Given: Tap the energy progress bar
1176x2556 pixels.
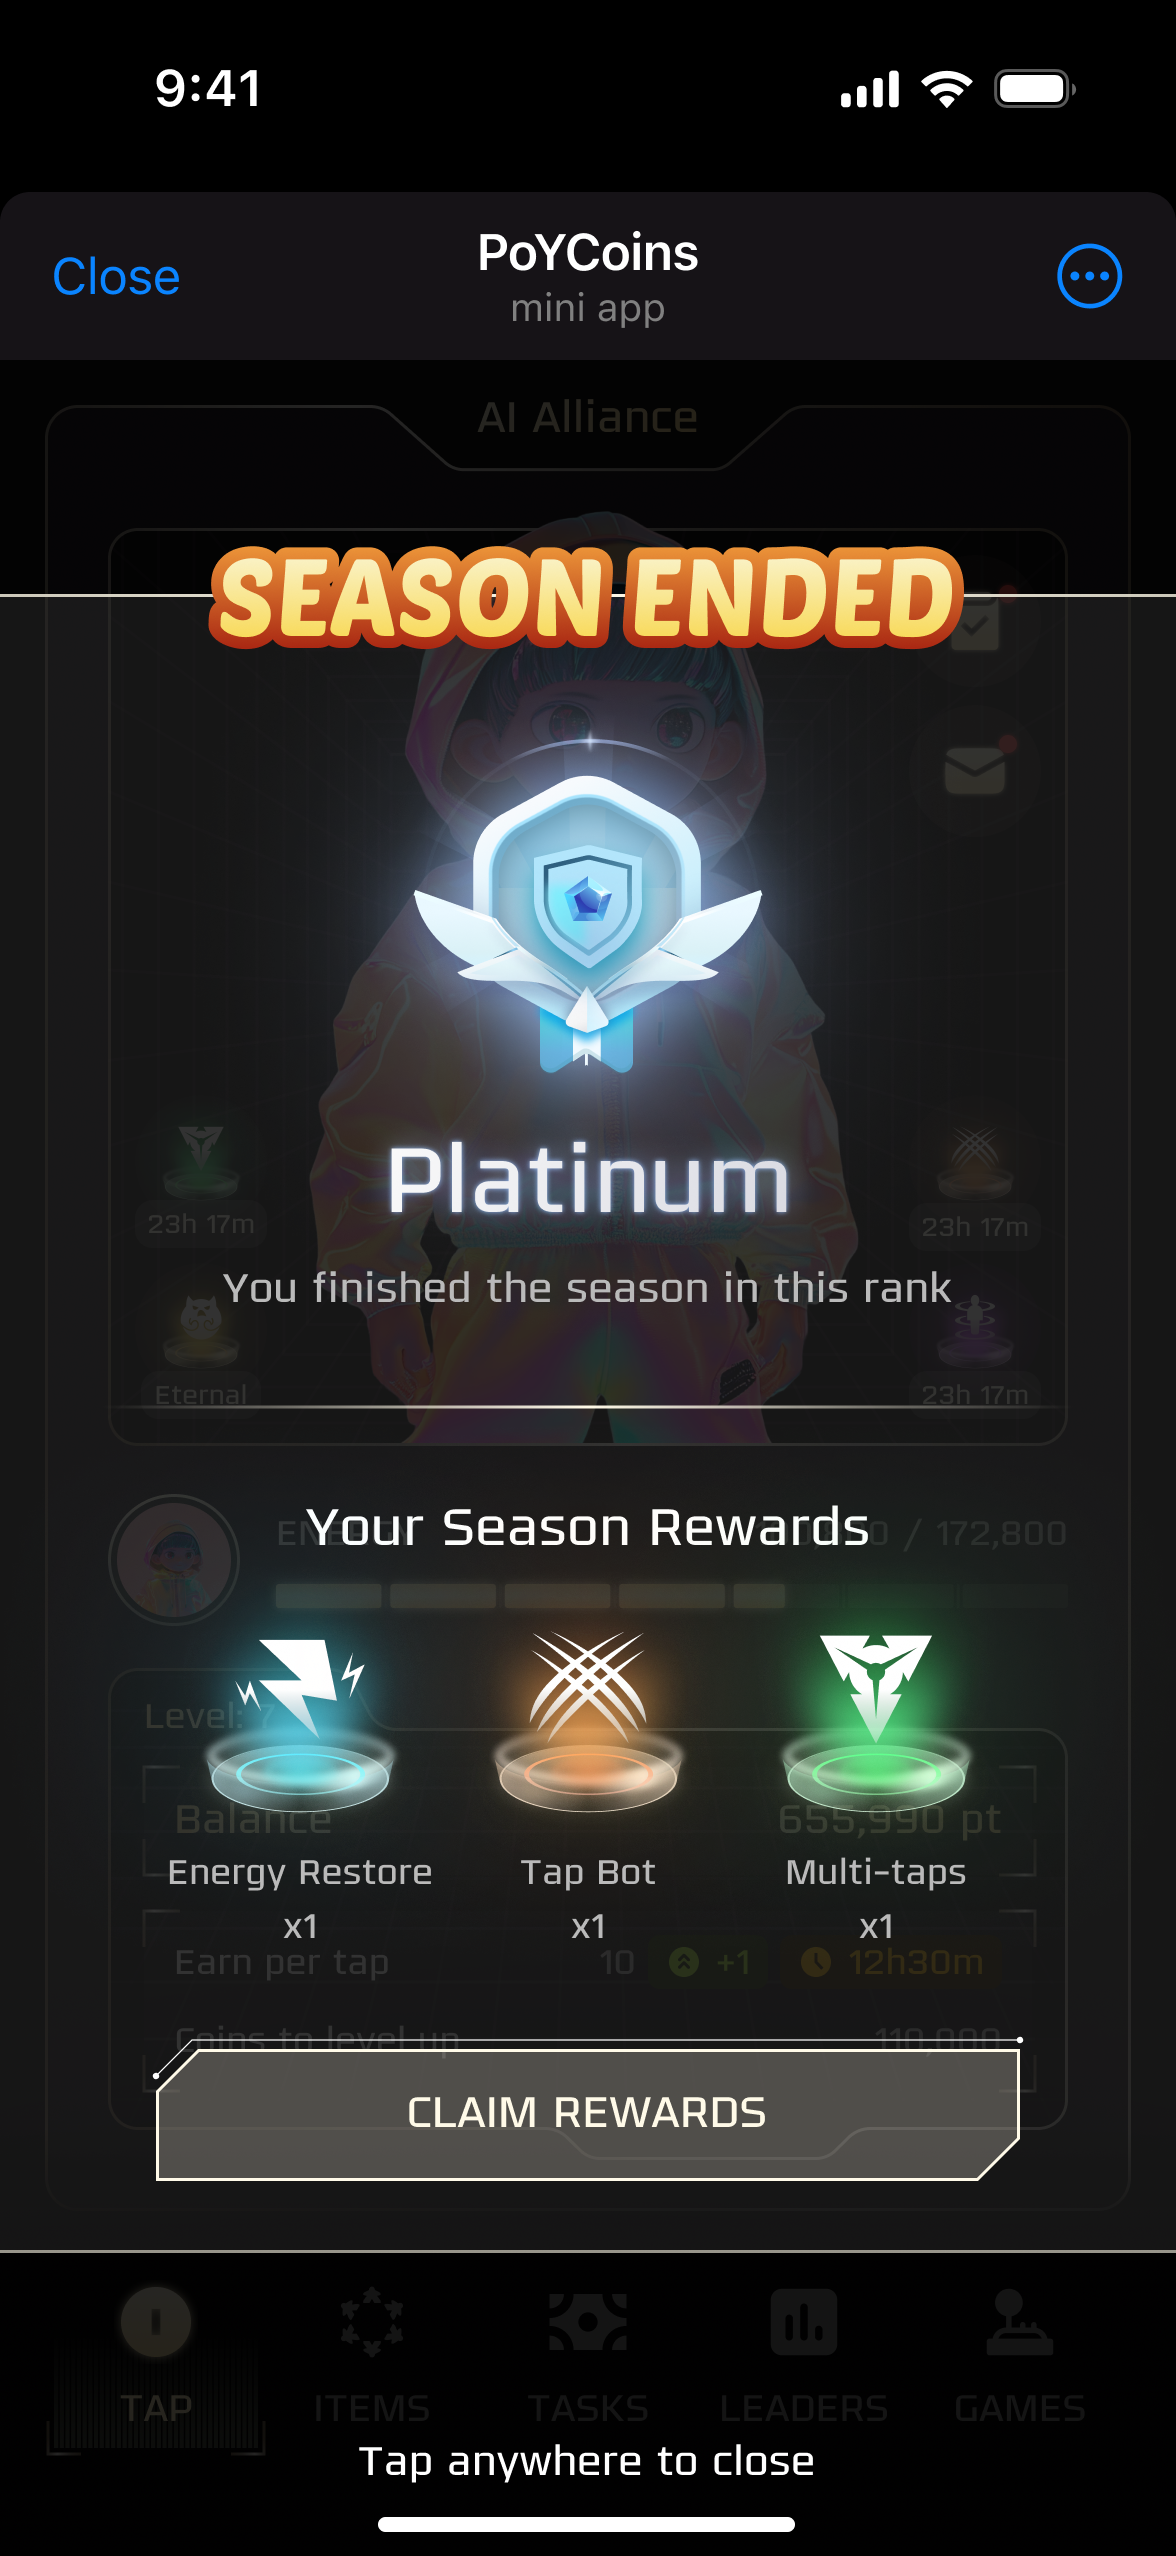Looking at the screenshot, I should pos(671,1595).
